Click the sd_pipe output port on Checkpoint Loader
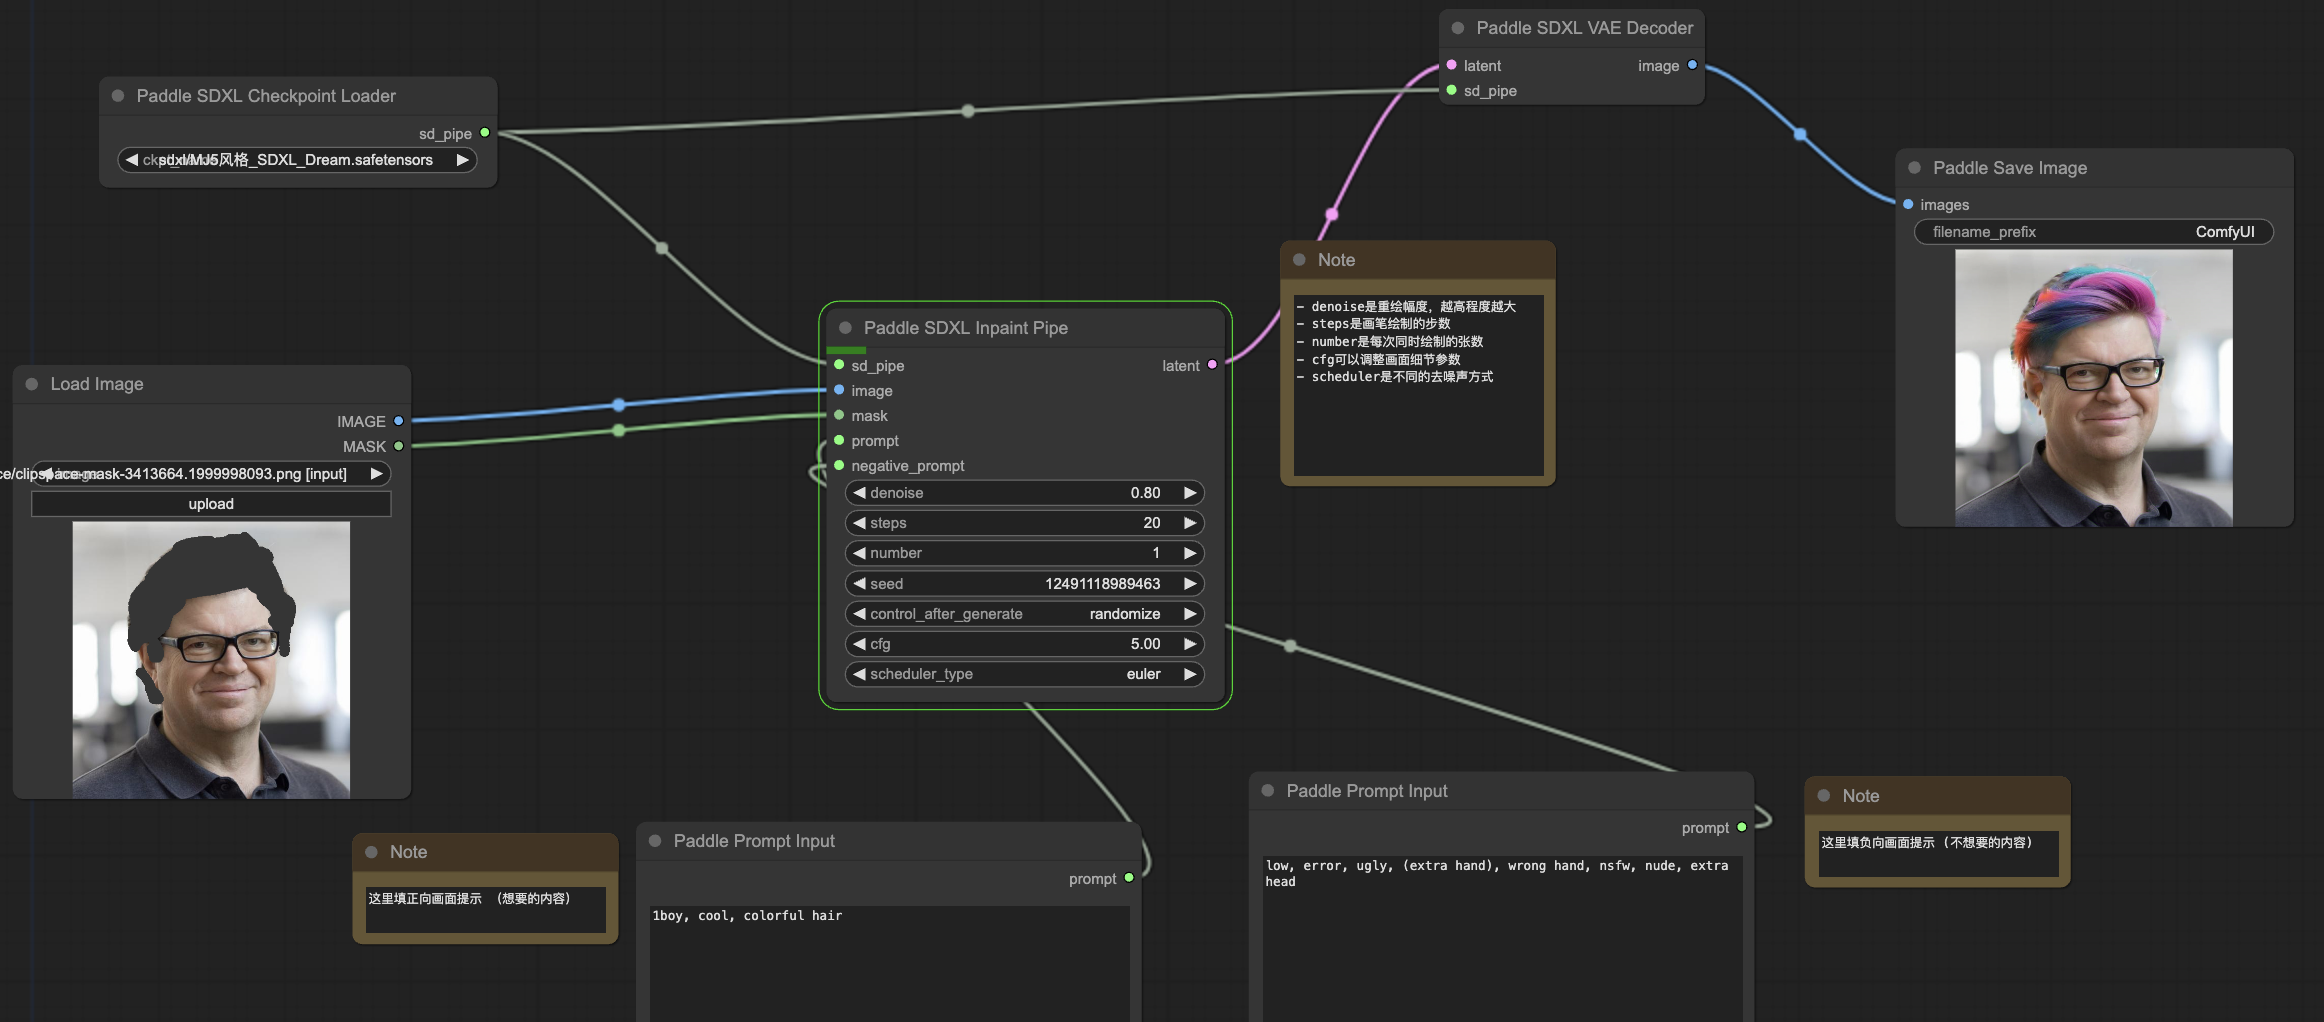This screenshot has width=2324, height=1022. click(485, 133)
